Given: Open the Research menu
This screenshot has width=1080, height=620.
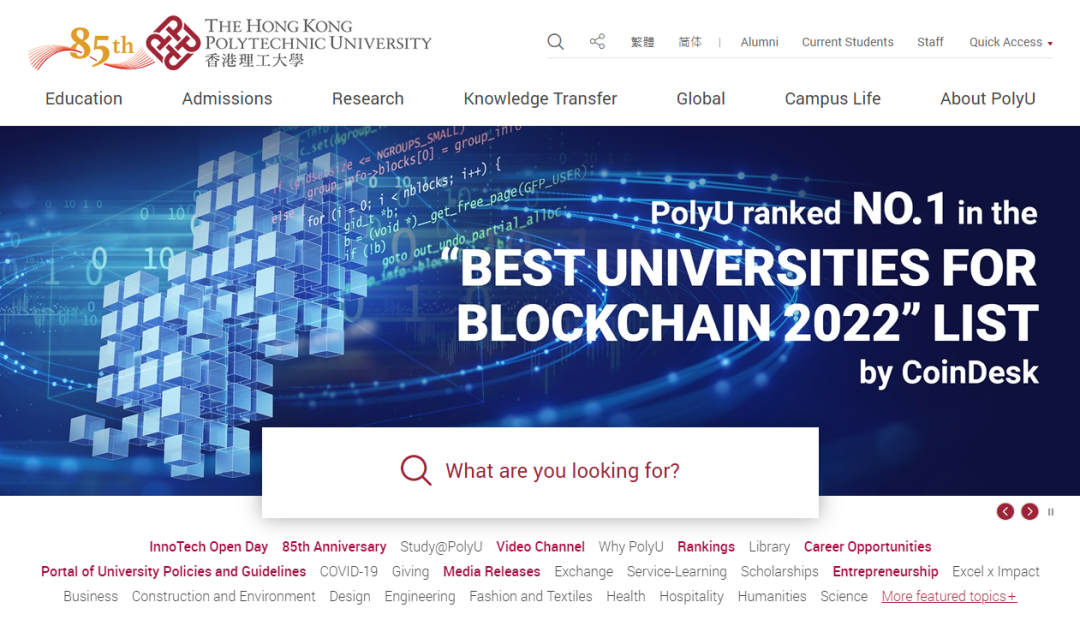Looking at the screenshot, I should tap(368, 99).
